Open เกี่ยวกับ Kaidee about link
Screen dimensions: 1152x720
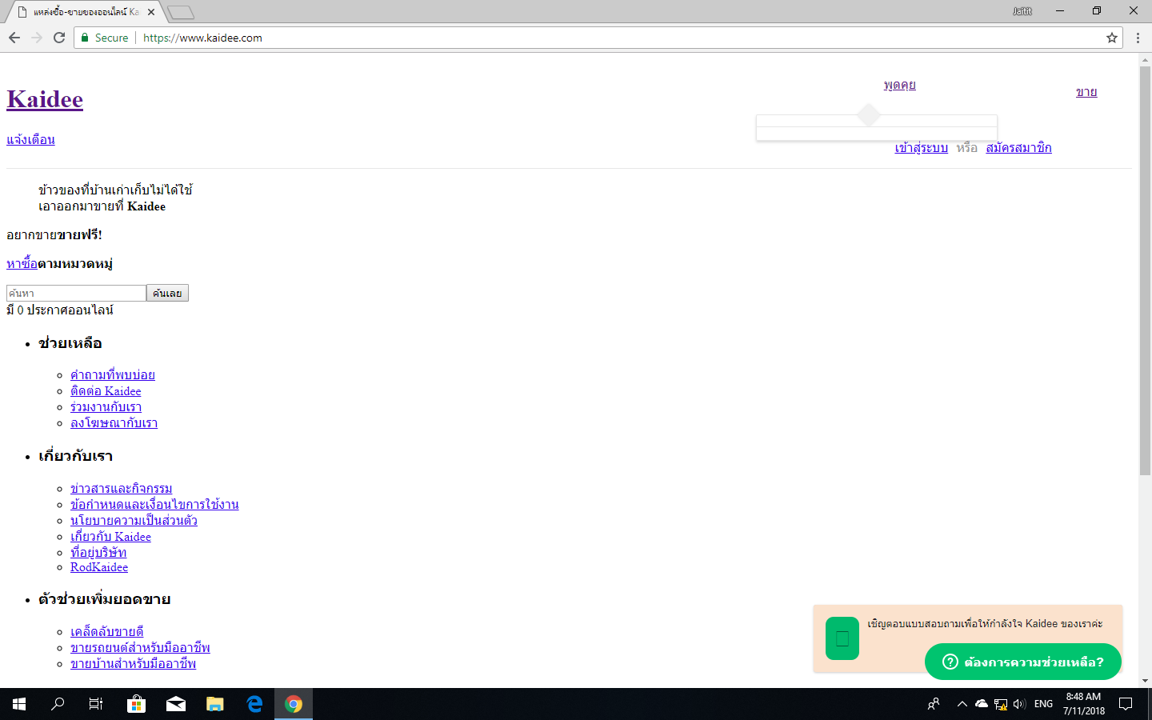[x=111, y=537]
